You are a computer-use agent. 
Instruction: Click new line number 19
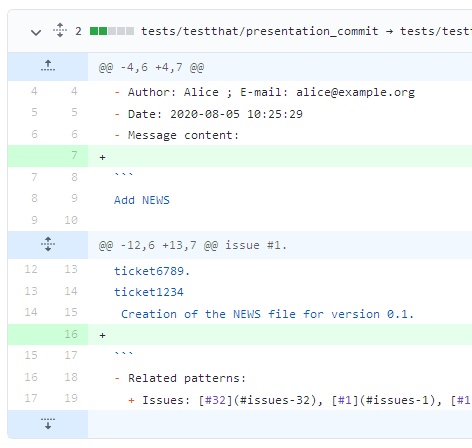(71, 398)
